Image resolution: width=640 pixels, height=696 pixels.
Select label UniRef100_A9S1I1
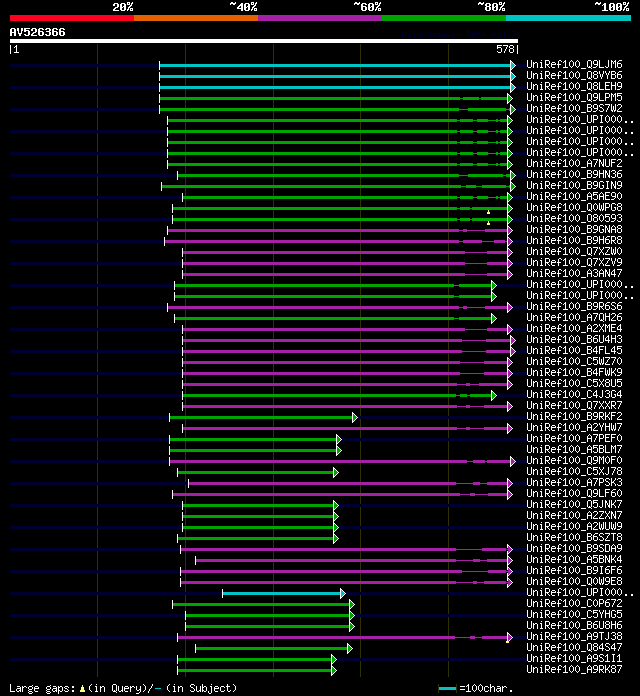[x=574, y=658]
